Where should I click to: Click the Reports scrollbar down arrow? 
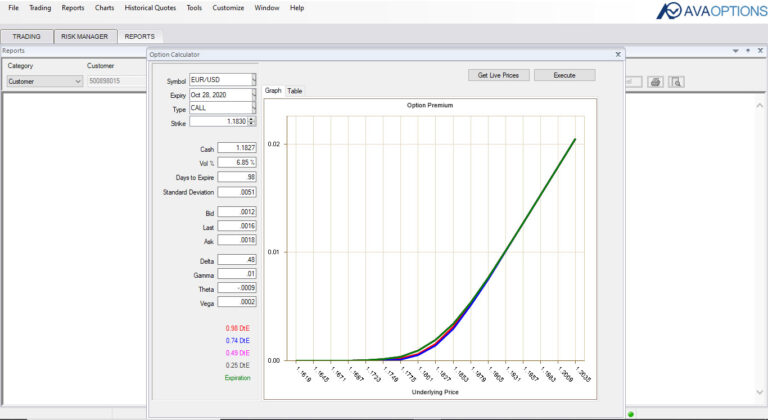pos(760,392)
